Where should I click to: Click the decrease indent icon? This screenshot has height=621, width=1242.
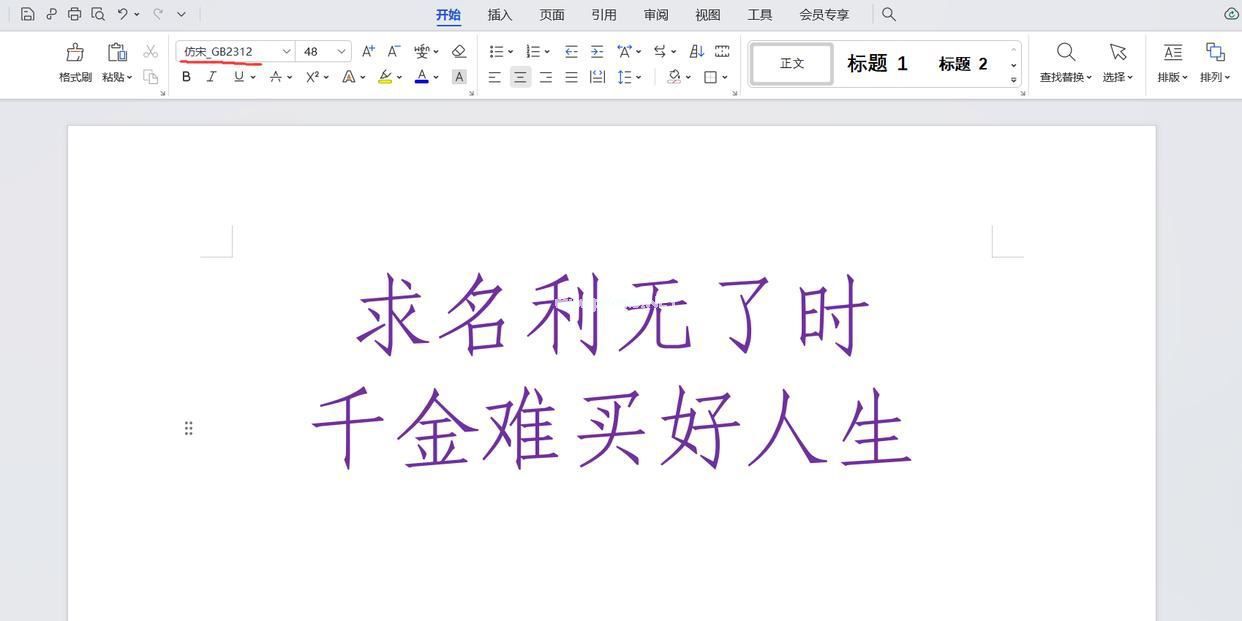pyautogui.click(x=571, y=51)
